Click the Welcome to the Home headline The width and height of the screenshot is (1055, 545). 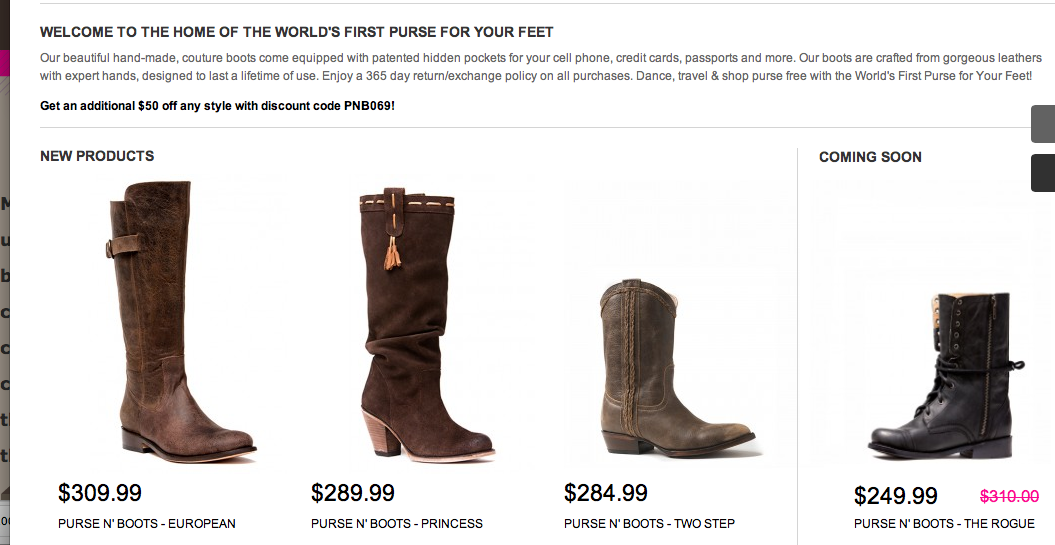coord(297,32)
